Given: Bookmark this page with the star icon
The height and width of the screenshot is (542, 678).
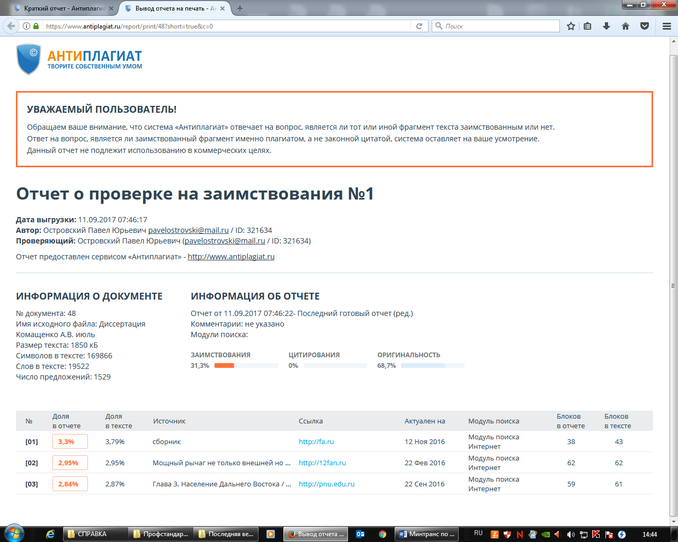Looking at the screenshot, I should click(571, 26).
